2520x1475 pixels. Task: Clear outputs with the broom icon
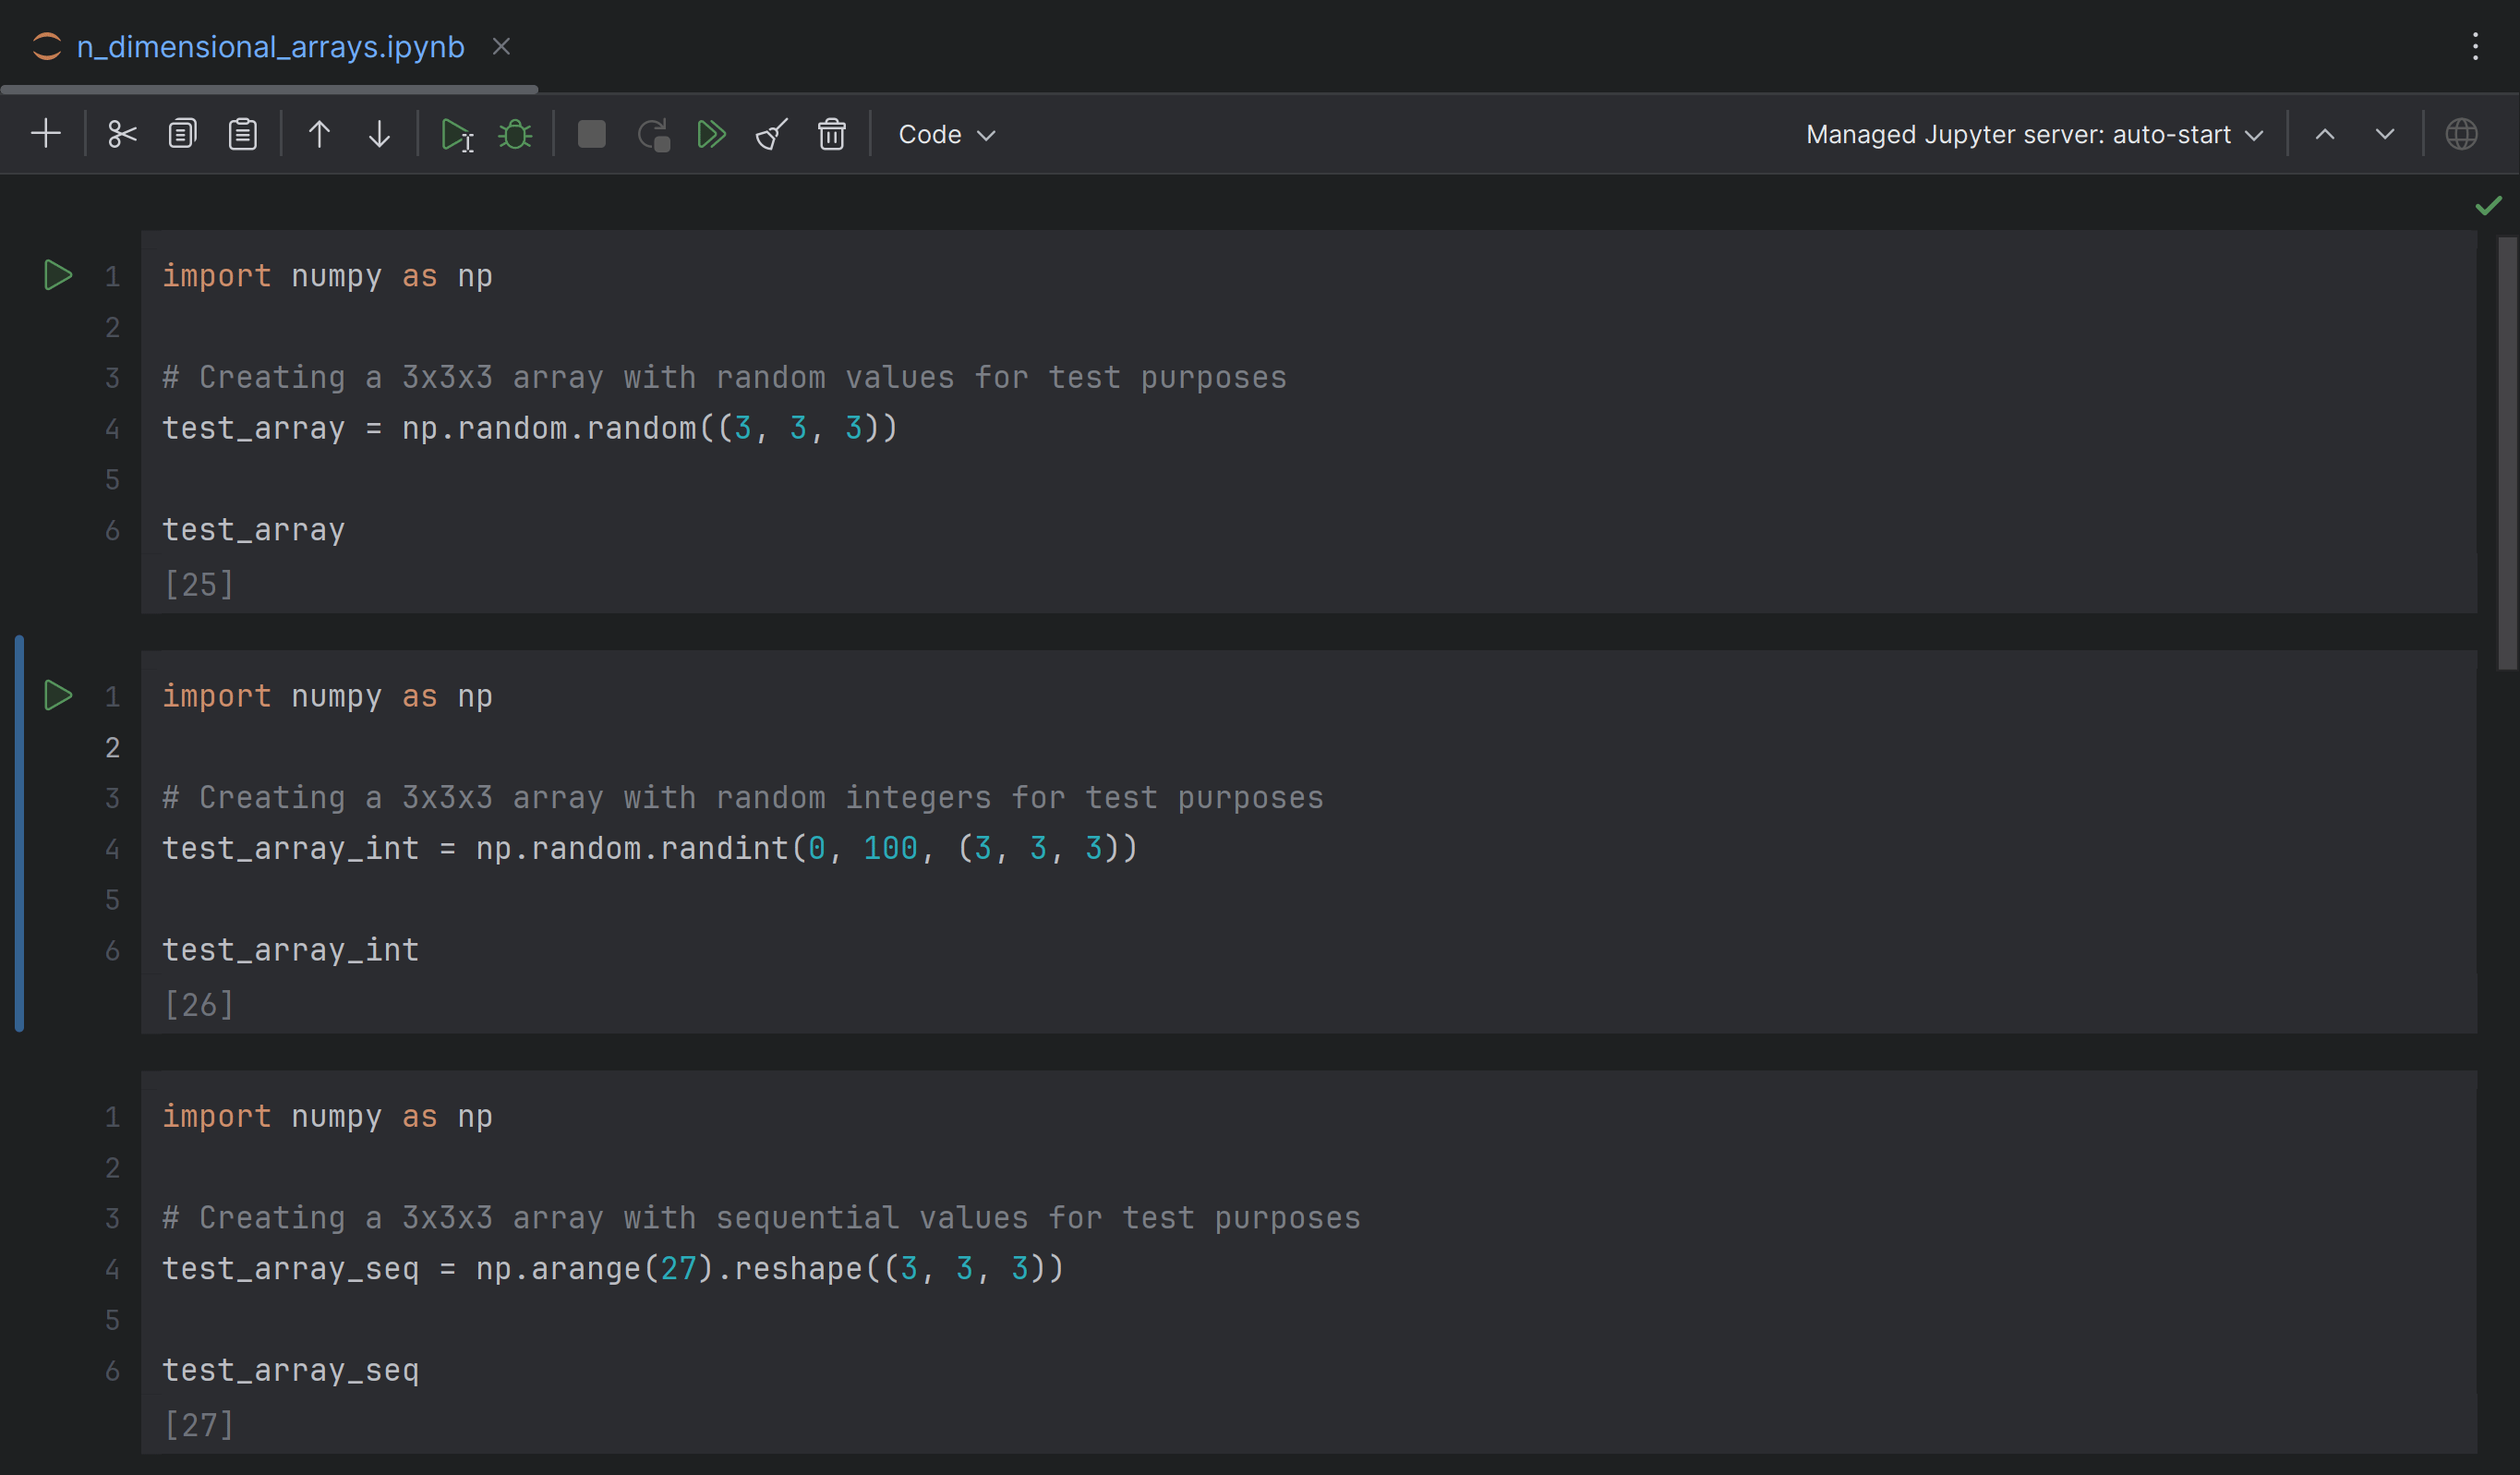(771, 134)
